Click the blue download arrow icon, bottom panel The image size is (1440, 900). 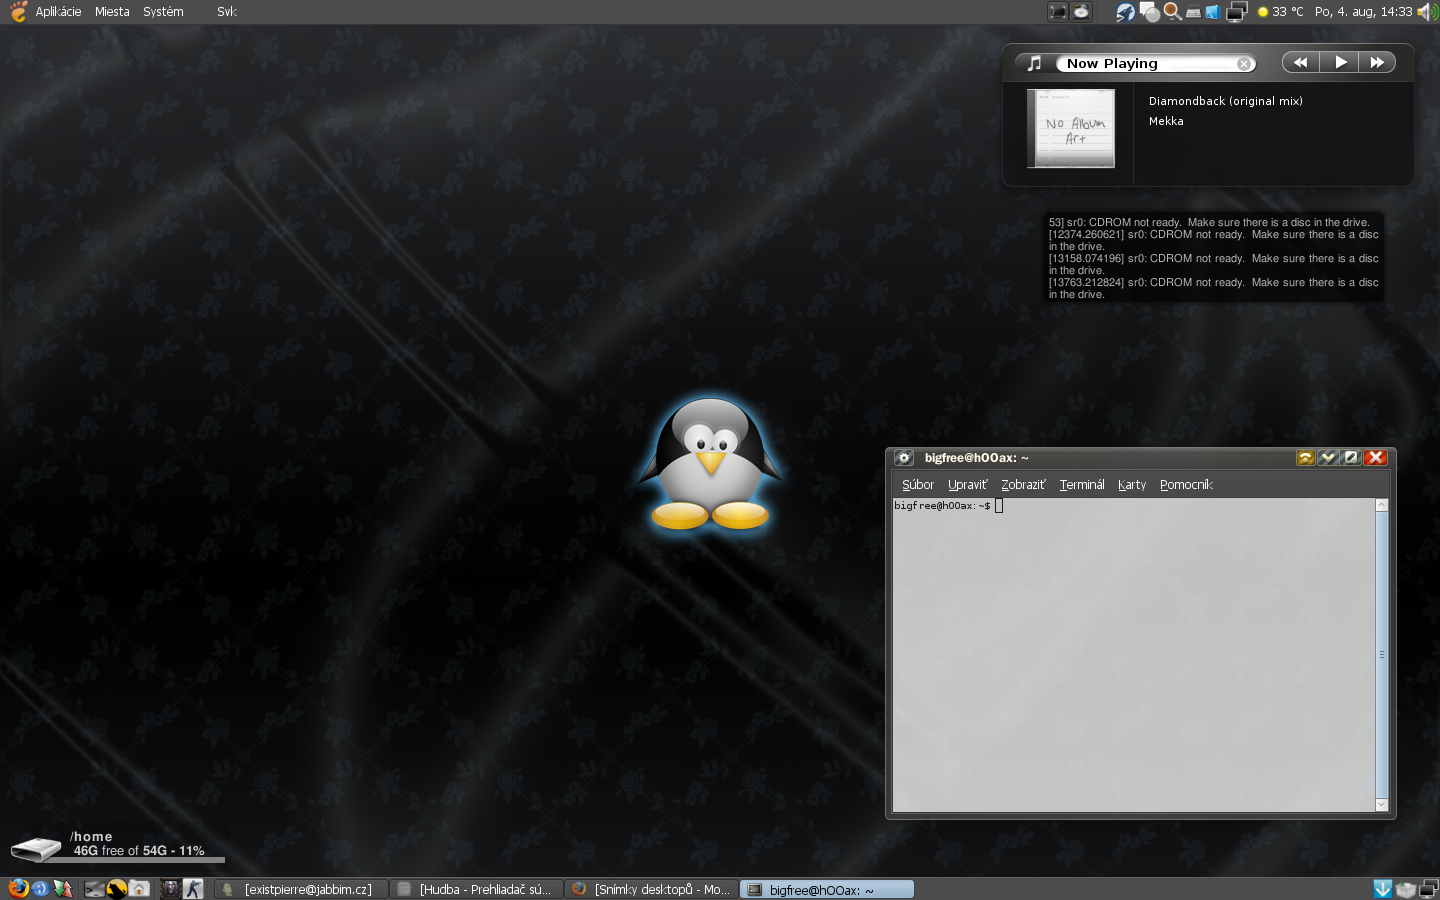pos(1382,888)
